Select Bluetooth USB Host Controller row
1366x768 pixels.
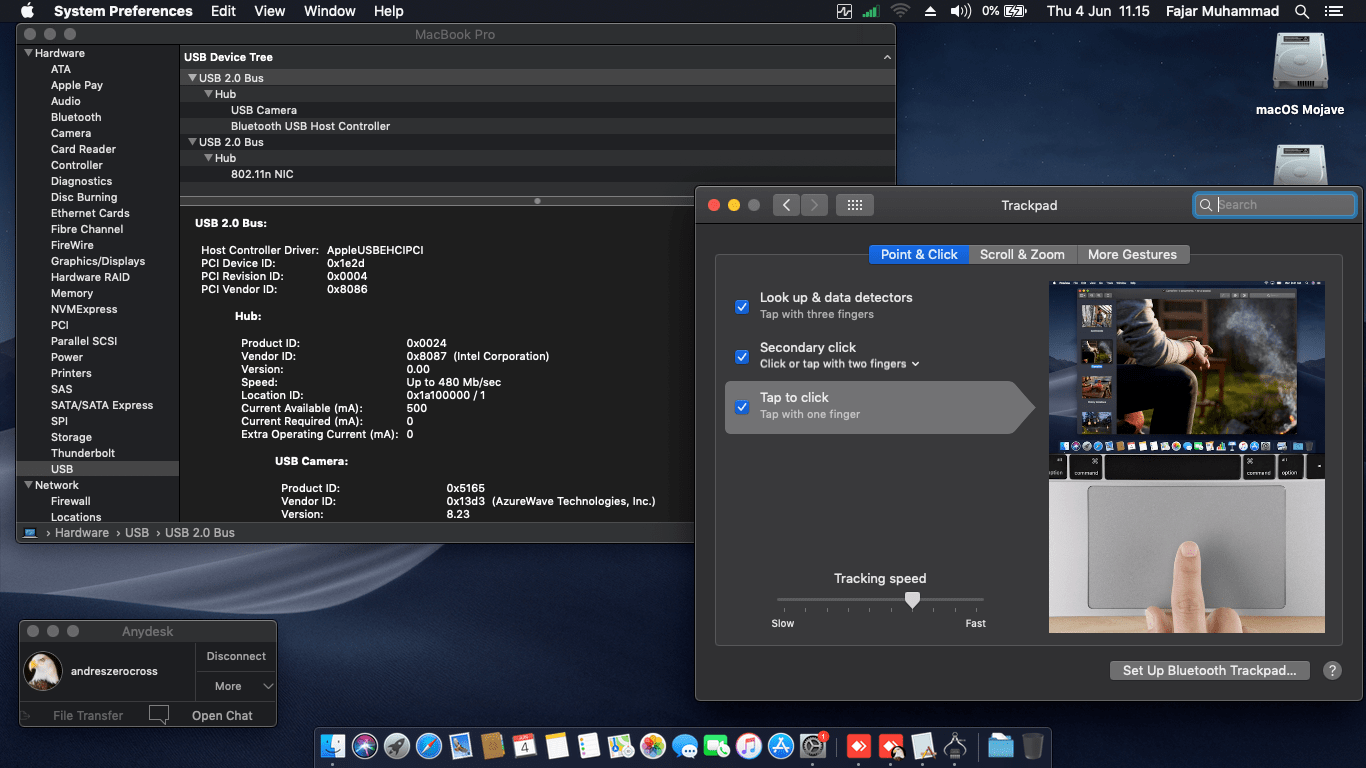click(x=537, y=126)
